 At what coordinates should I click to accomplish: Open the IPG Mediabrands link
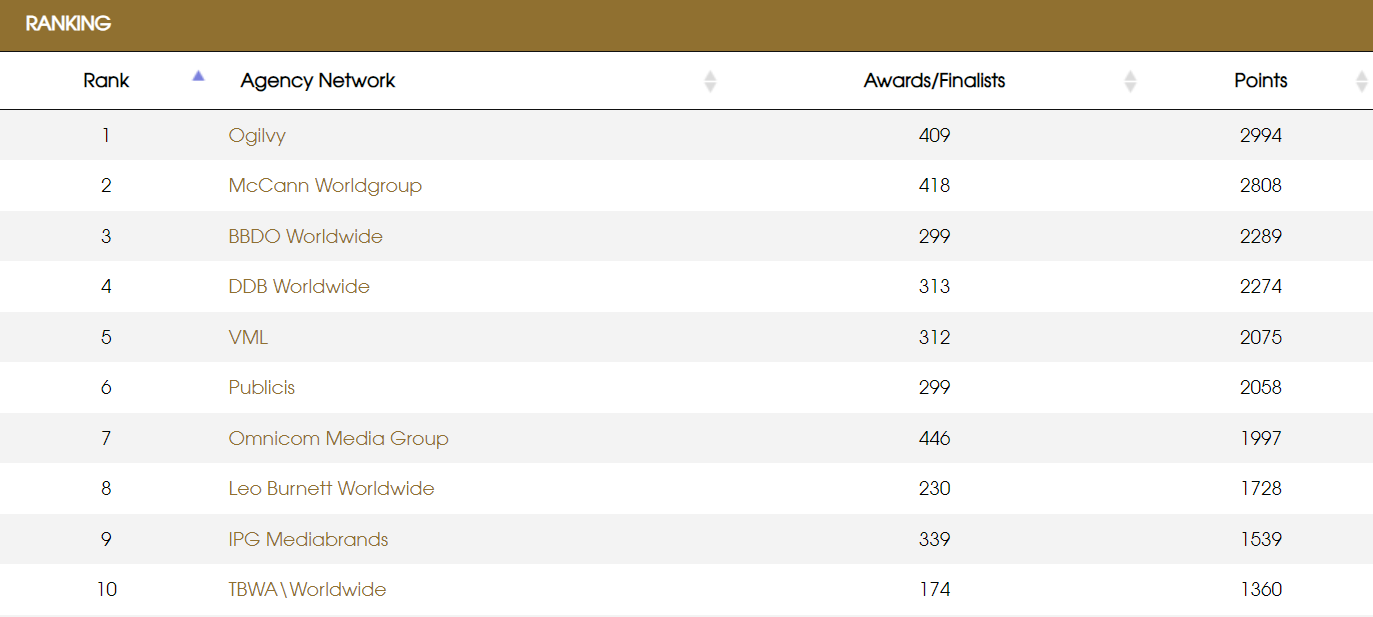(x=308, y=540)
